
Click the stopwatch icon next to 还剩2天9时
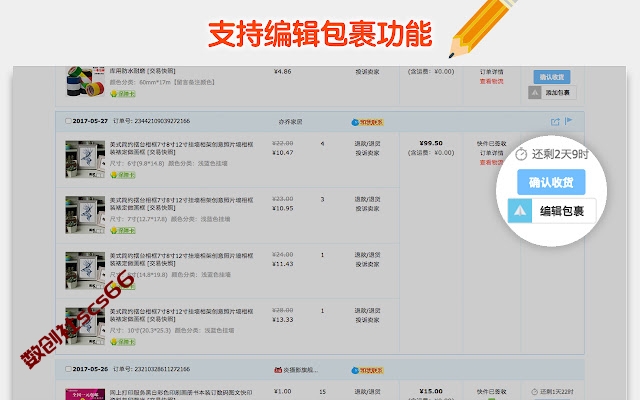pyautogui.click(x=521, y=154)
